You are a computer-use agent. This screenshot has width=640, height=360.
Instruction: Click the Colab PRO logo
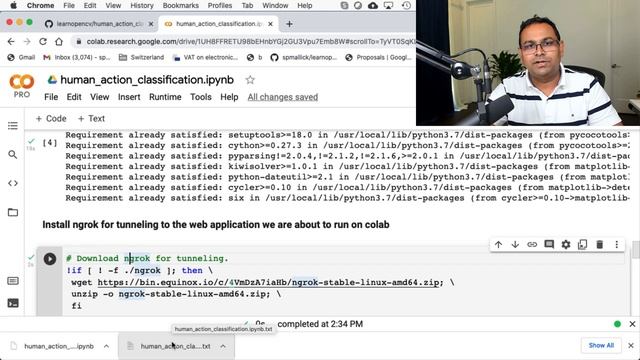click(x=22, y=86)
